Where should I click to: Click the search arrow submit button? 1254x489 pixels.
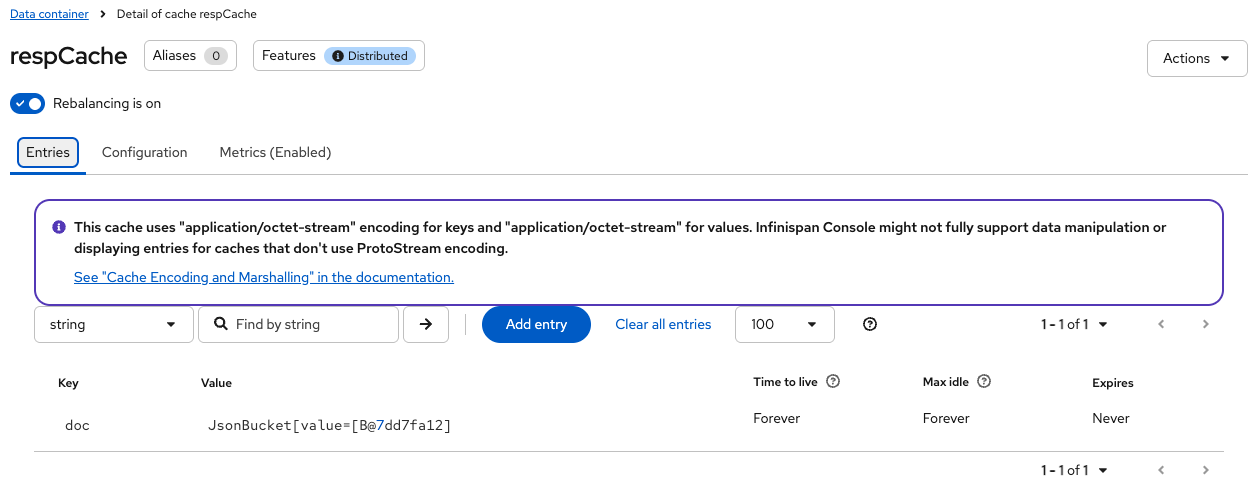[x=426, y=324]
